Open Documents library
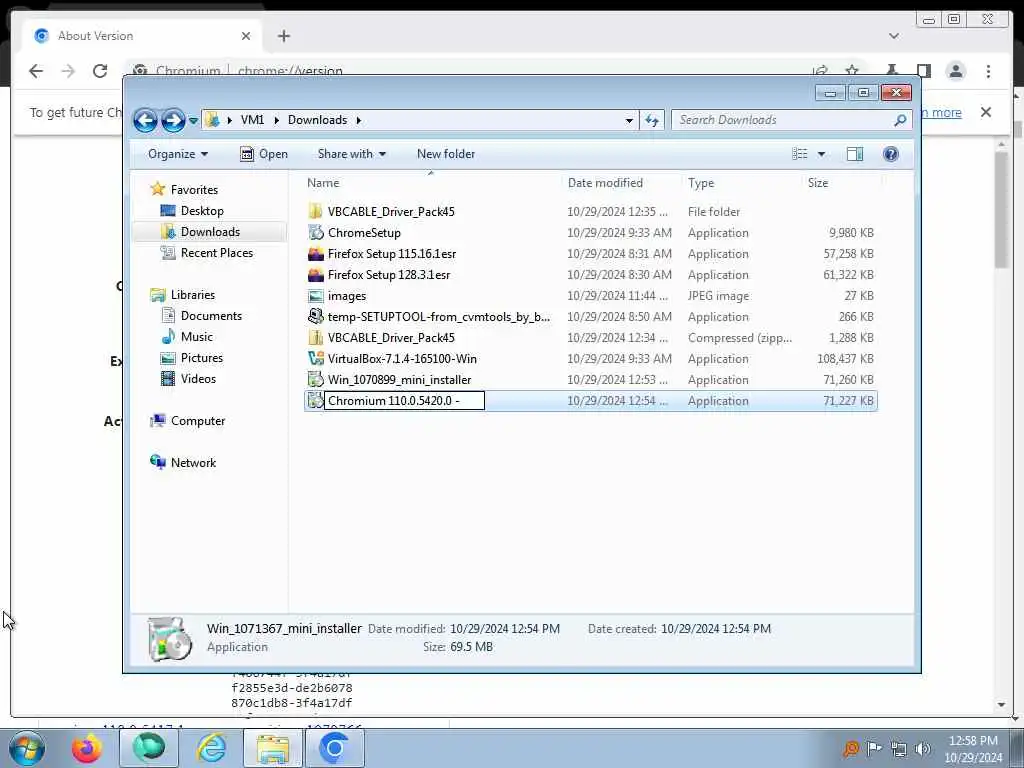This screenshot has width=1024, height=768. click(x=211, y=316)
